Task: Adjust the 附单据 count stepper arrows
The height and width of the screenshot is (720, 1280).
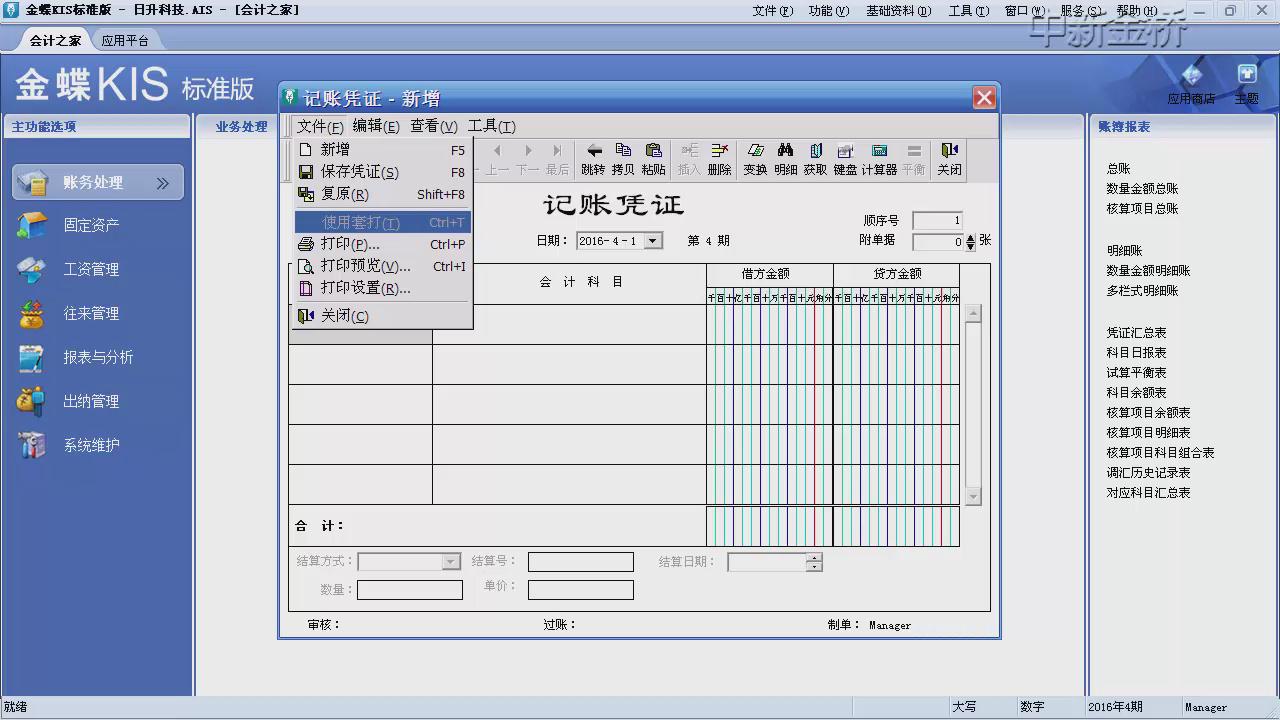Action: [x=970, y=241]
